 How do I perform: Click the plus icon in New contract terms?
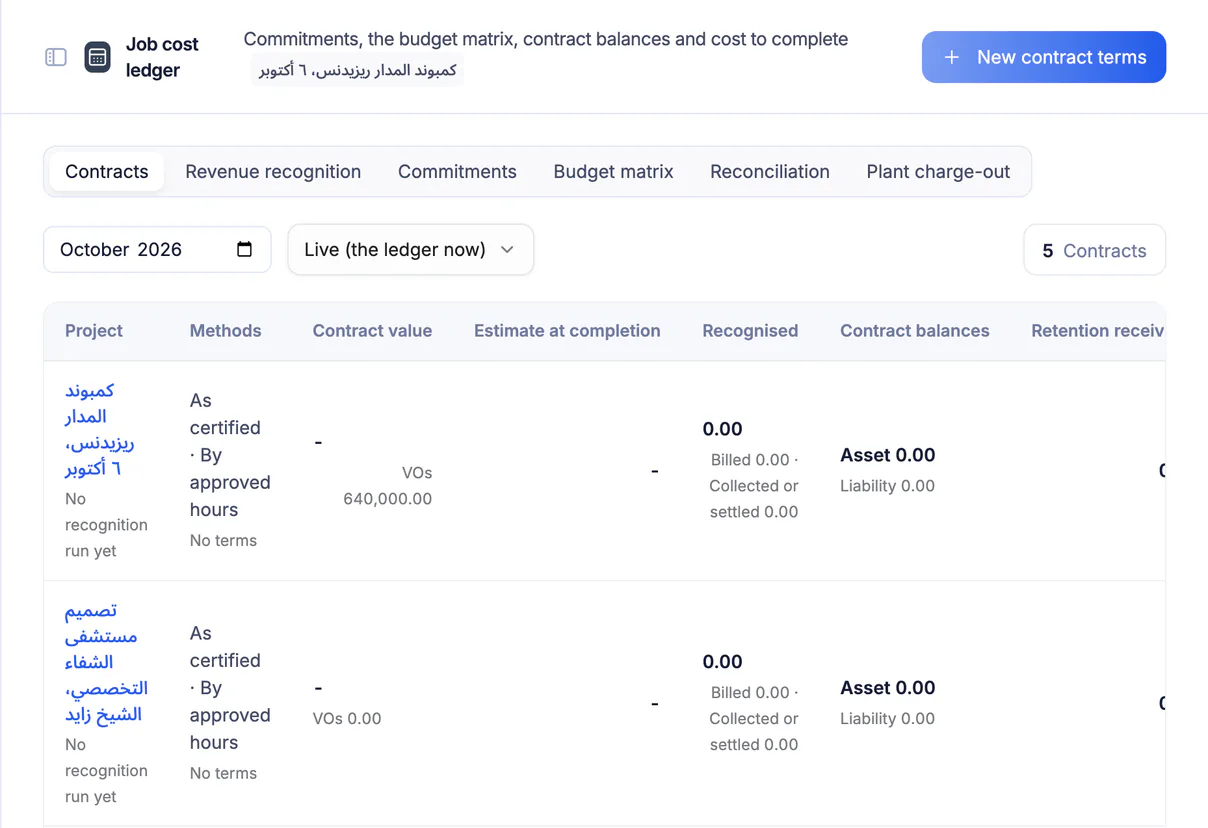coord(952,57)
